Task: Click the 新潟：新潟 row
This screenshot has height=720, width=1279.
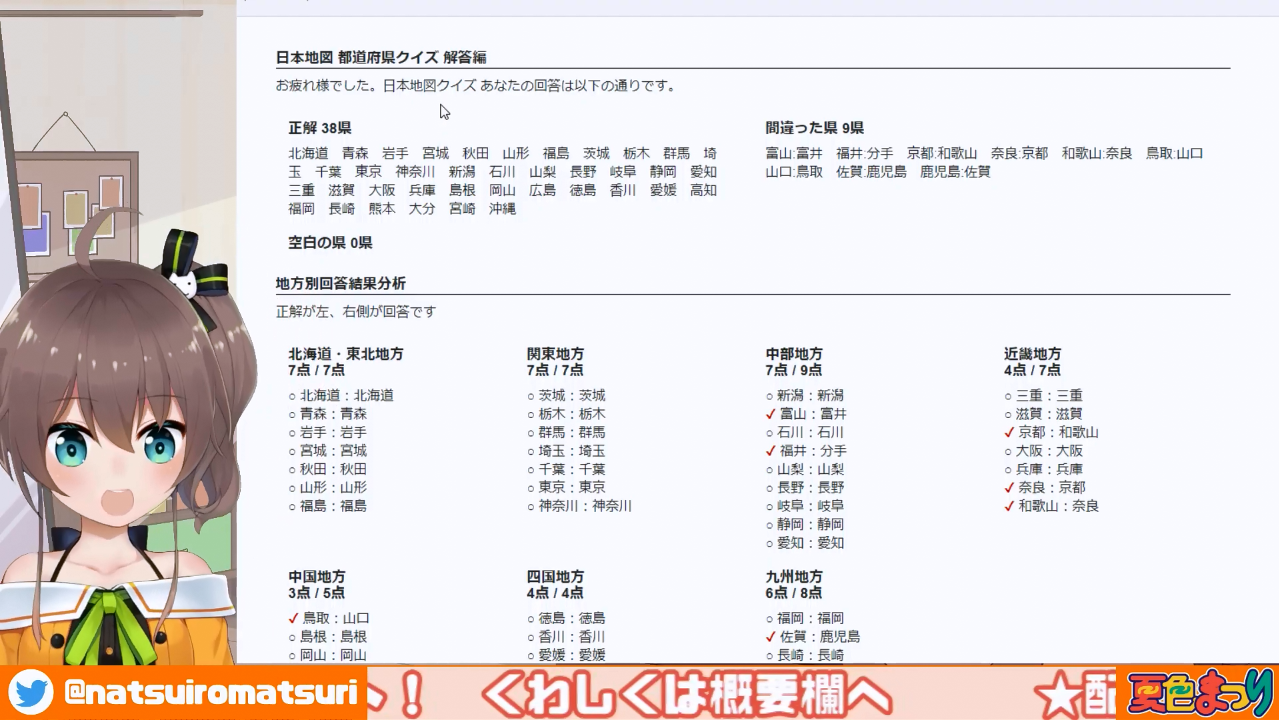Action: (x=805, y=396)
